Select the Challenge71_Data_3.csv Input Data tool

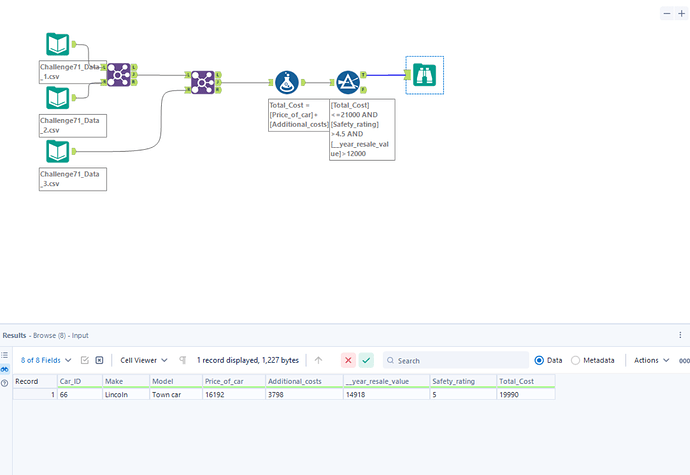coord(58,151)
